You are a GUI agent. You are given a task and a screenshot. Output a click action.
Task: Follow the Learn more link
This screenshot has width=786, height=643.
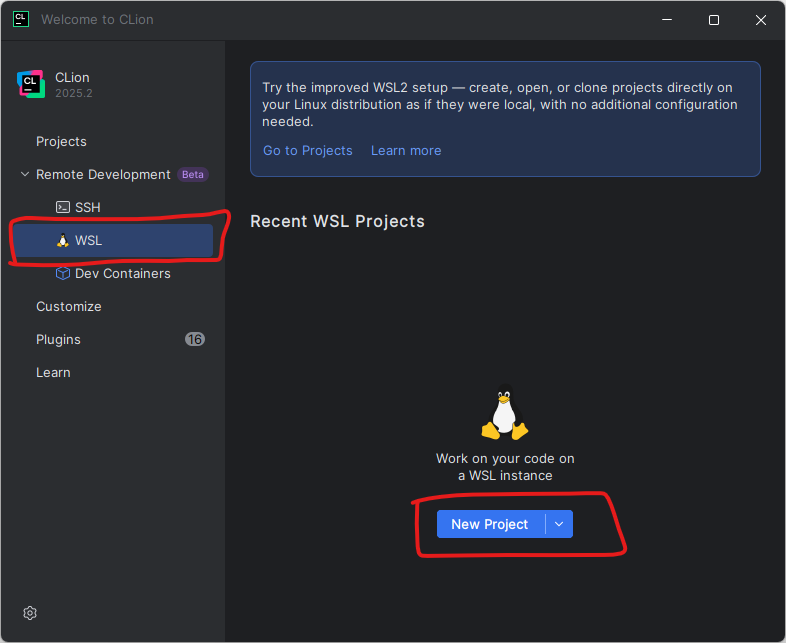[406, 150]
